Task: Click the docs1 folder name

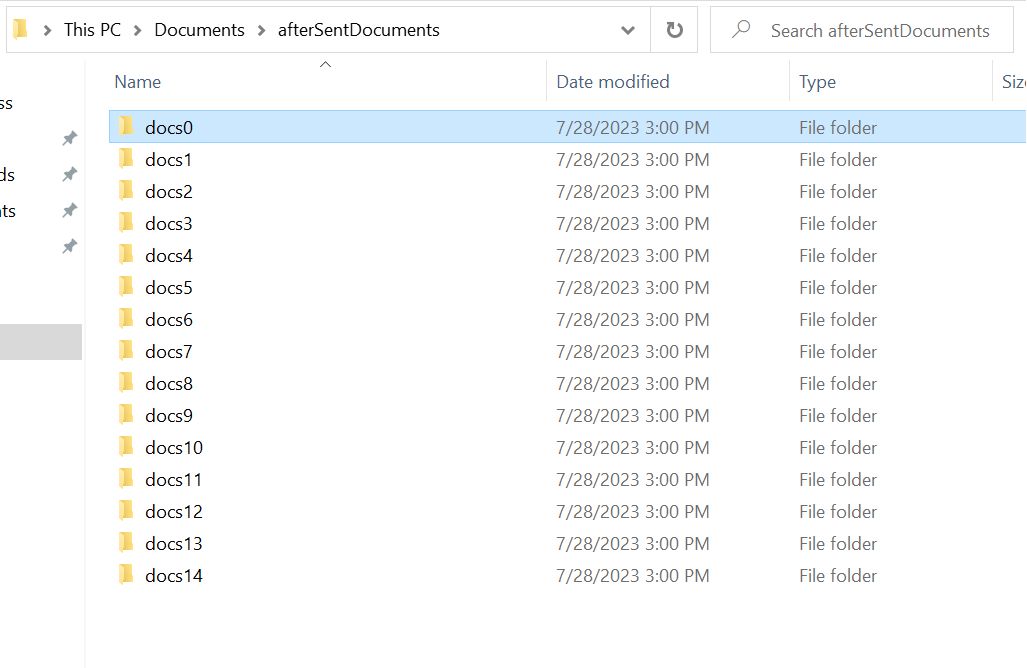Action: point(168,159)
